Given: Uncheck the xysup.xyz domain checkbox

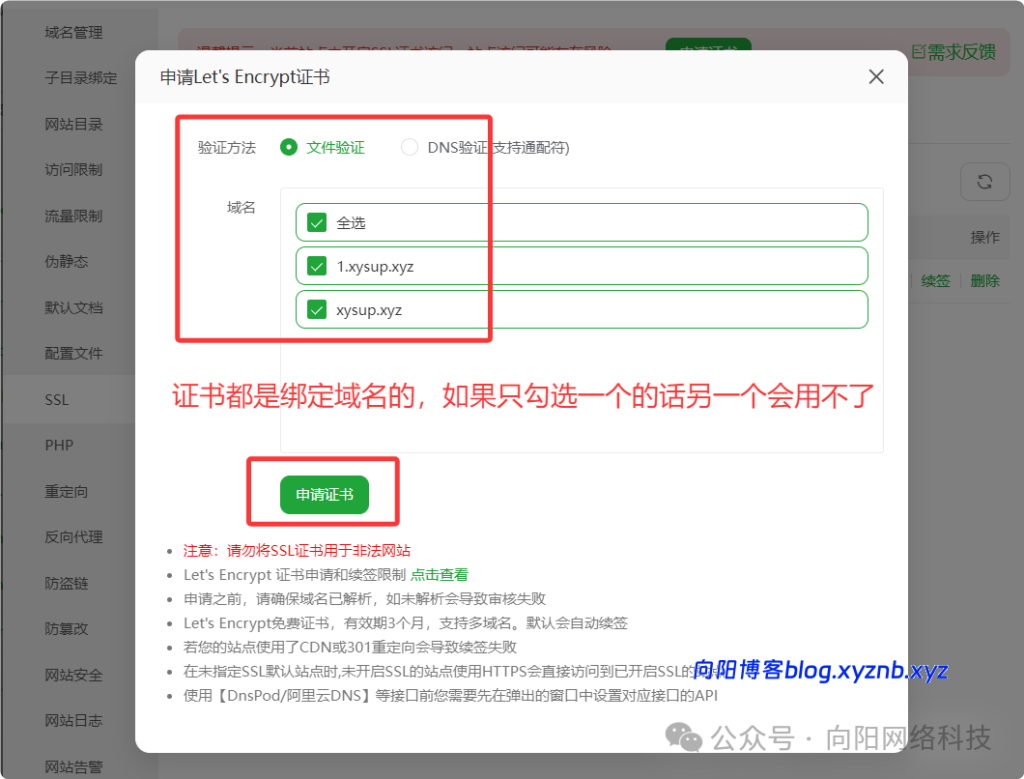Looking at the screenshot, I should (x=317, y=310).
